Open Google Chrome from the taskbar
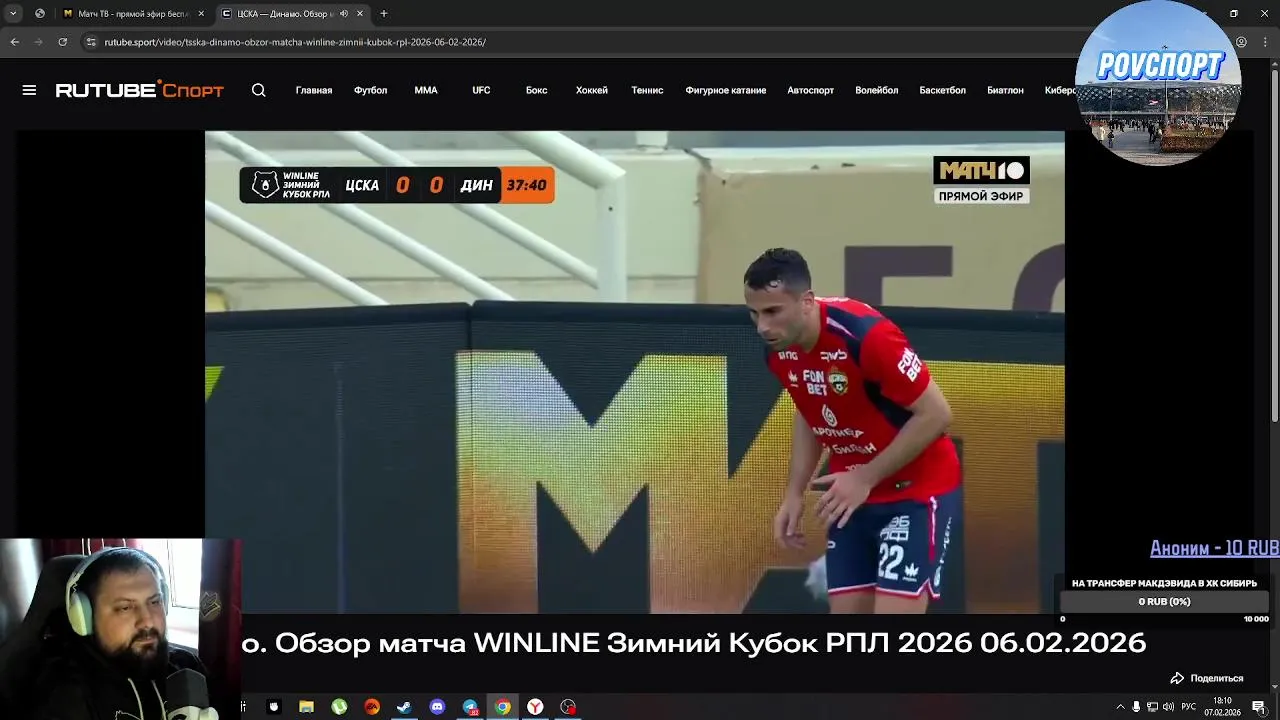The image size is (1280, 720). pos(502,707)
